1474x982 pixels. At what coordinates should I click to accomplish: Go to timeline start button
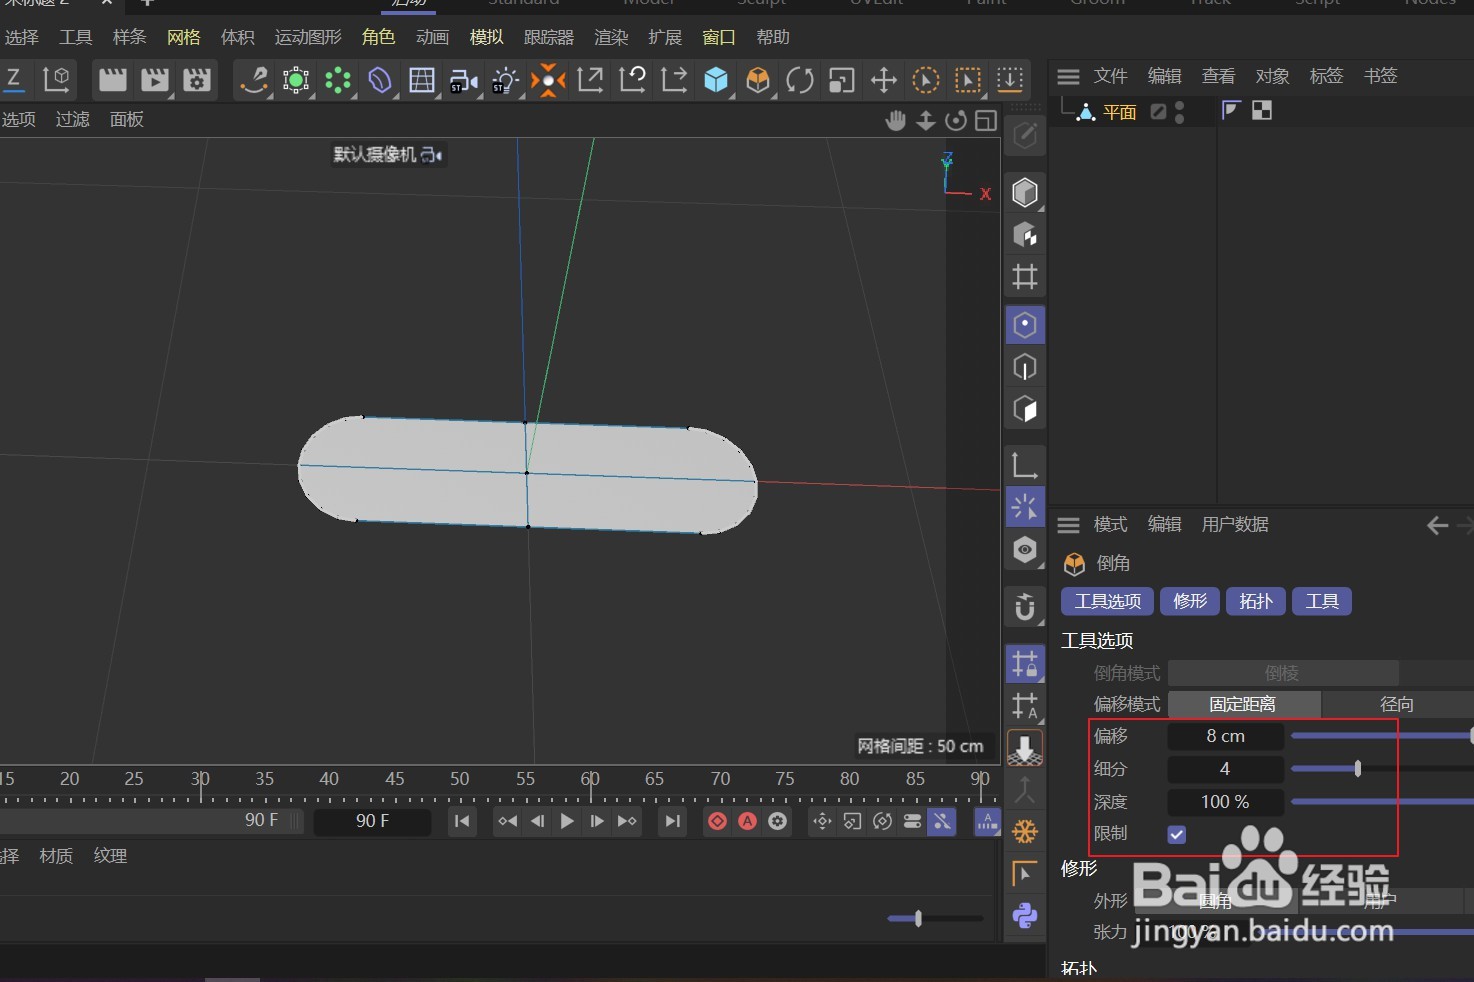coord(462,821)
